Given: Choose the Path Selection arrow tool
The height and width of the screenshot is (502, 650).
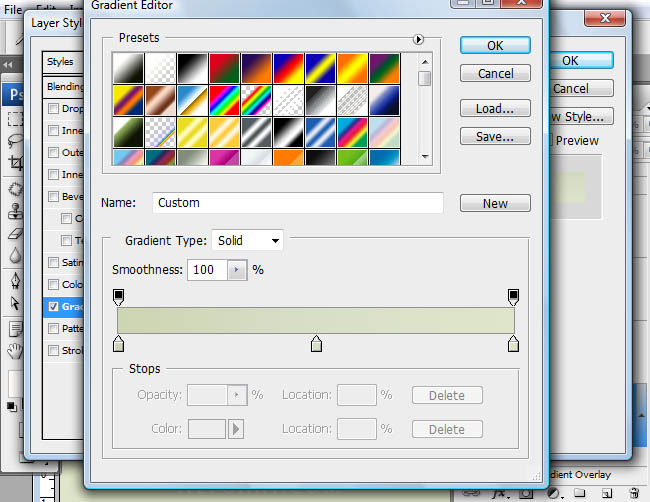Looking at the screenshot, I should click(x=15, y=303).
